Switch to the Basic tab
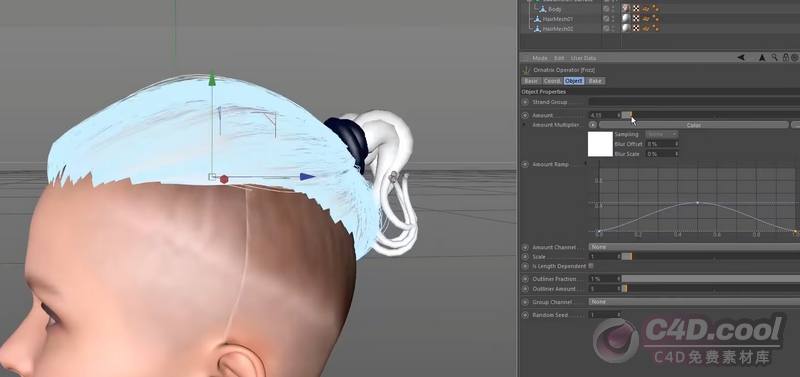 [531, 81]
